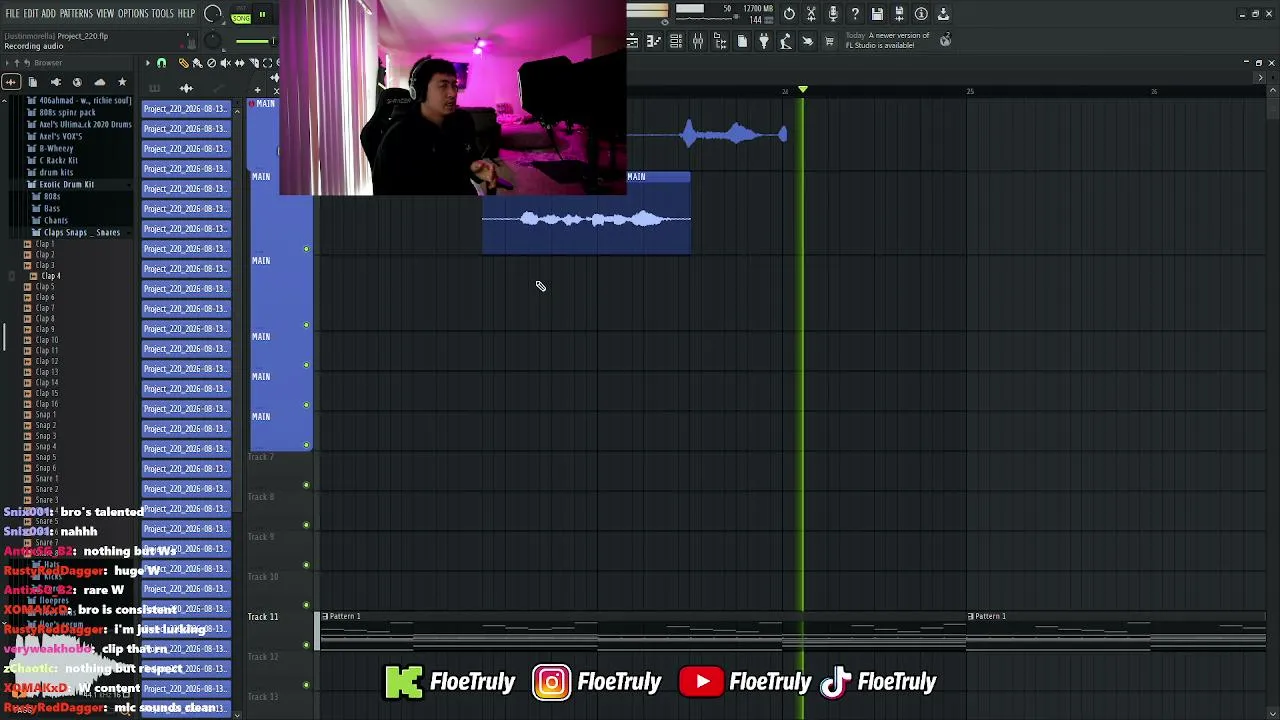The width and height of the screenshot is (1280, 720).
Task: Click the project info icon
Action: pos(921,14)
